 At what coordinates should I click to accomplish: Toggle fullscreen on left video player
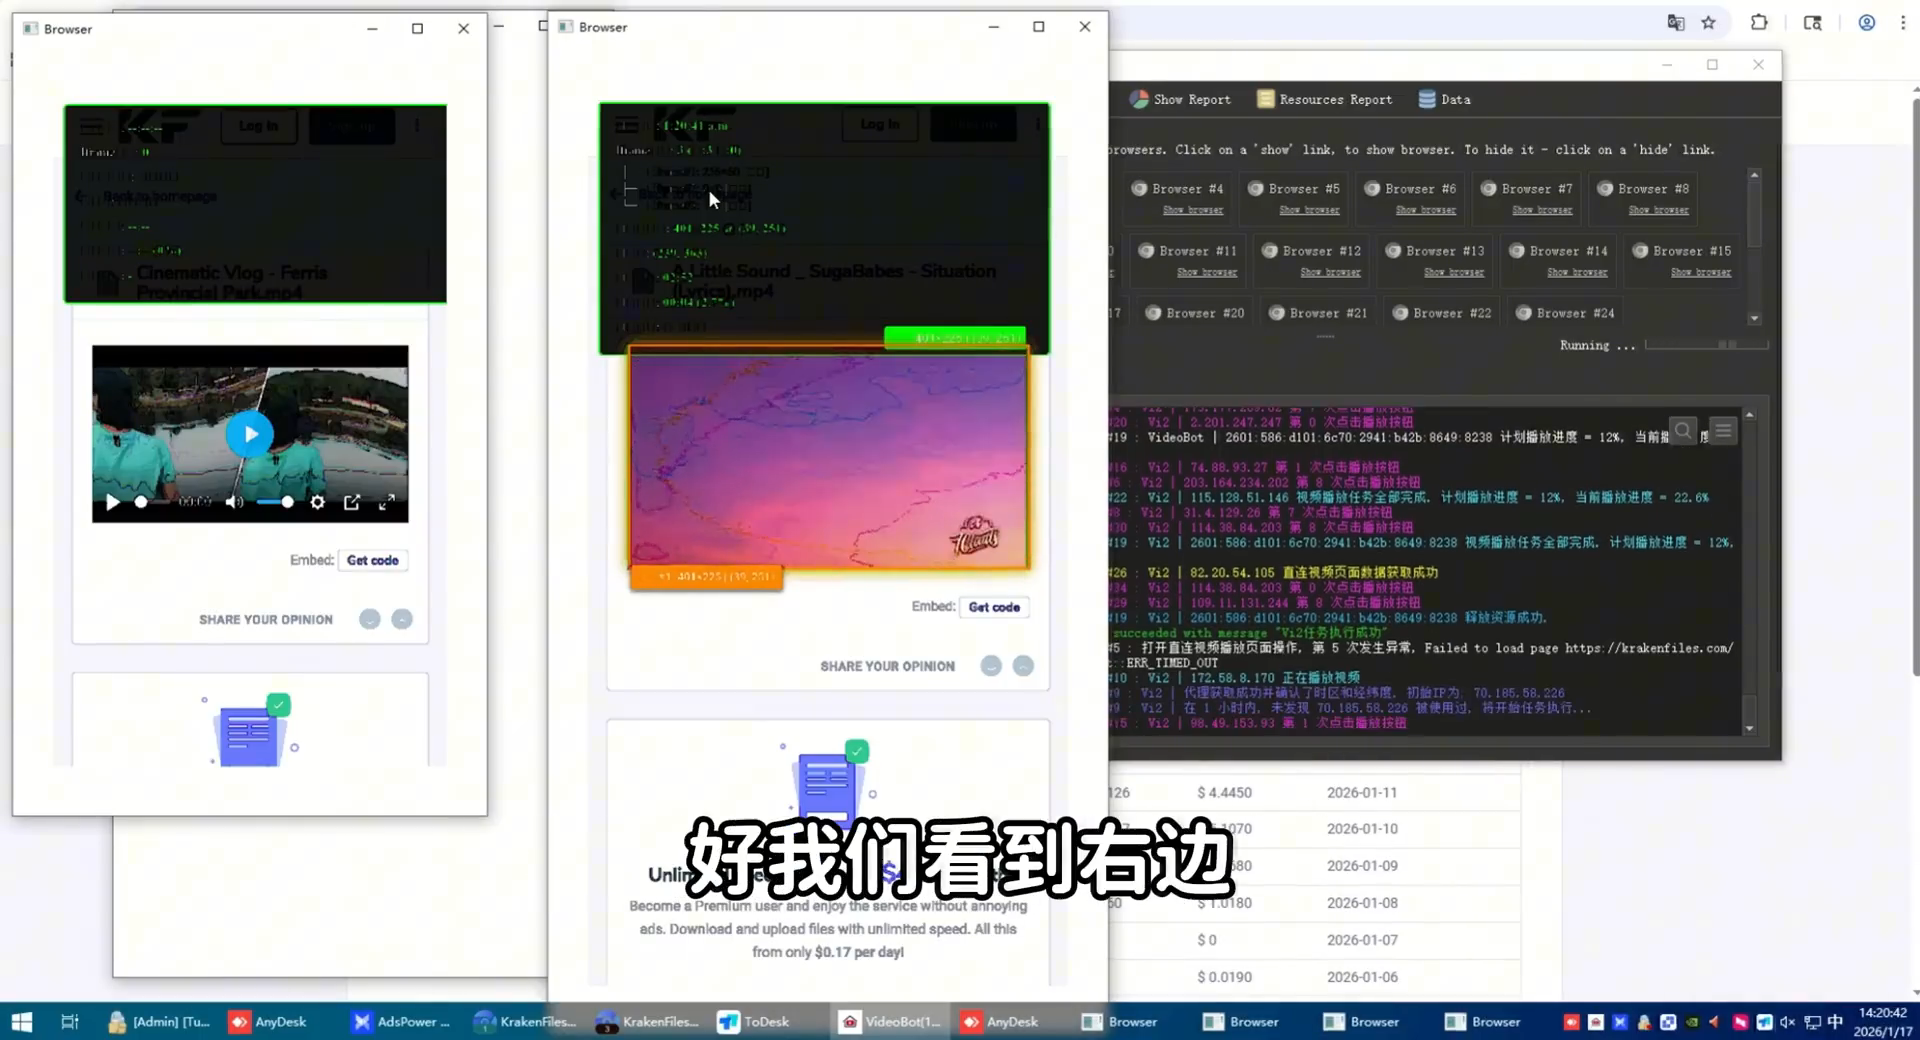(387, 502)
